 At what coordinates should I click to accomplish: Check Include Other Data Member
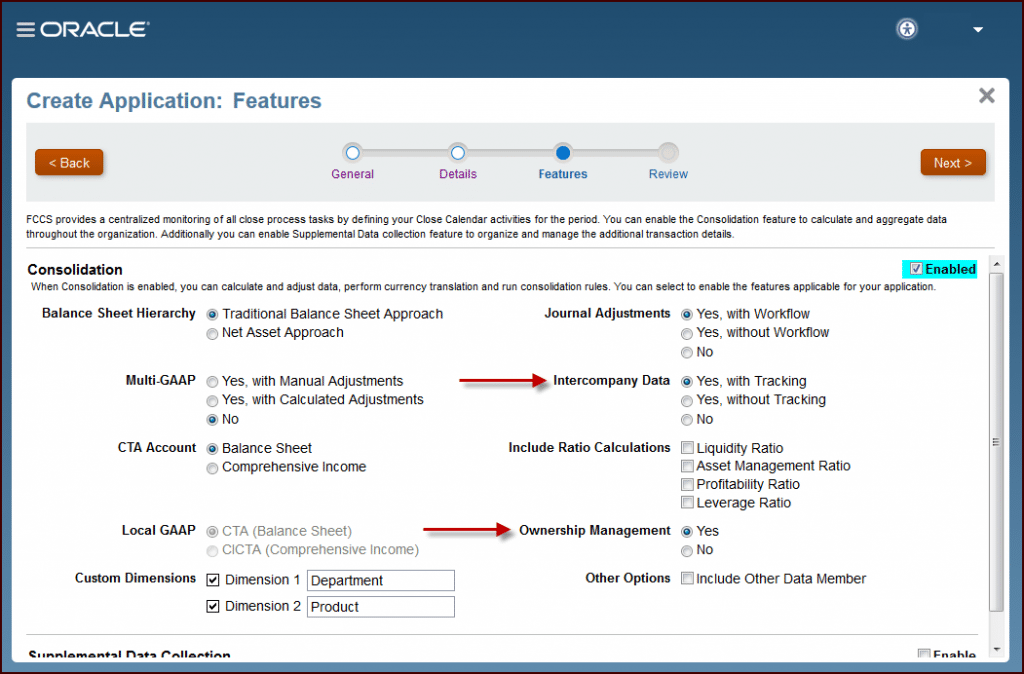687,579
